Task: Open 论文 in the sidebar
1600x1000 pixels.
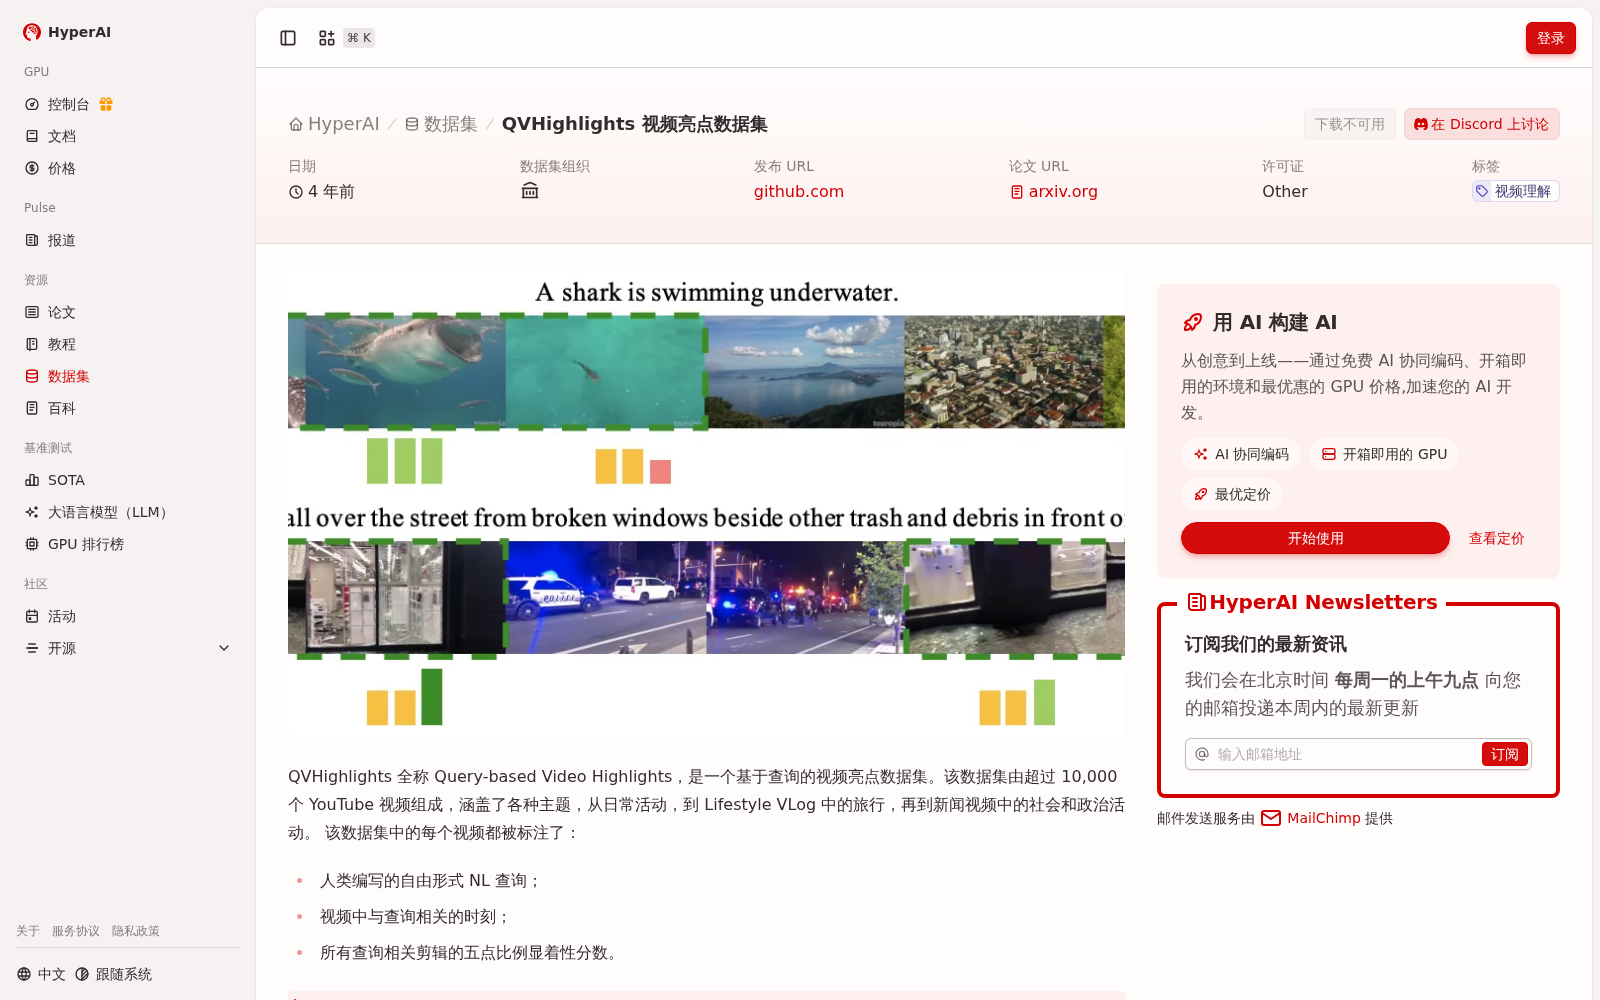Action: click(128, 312)
